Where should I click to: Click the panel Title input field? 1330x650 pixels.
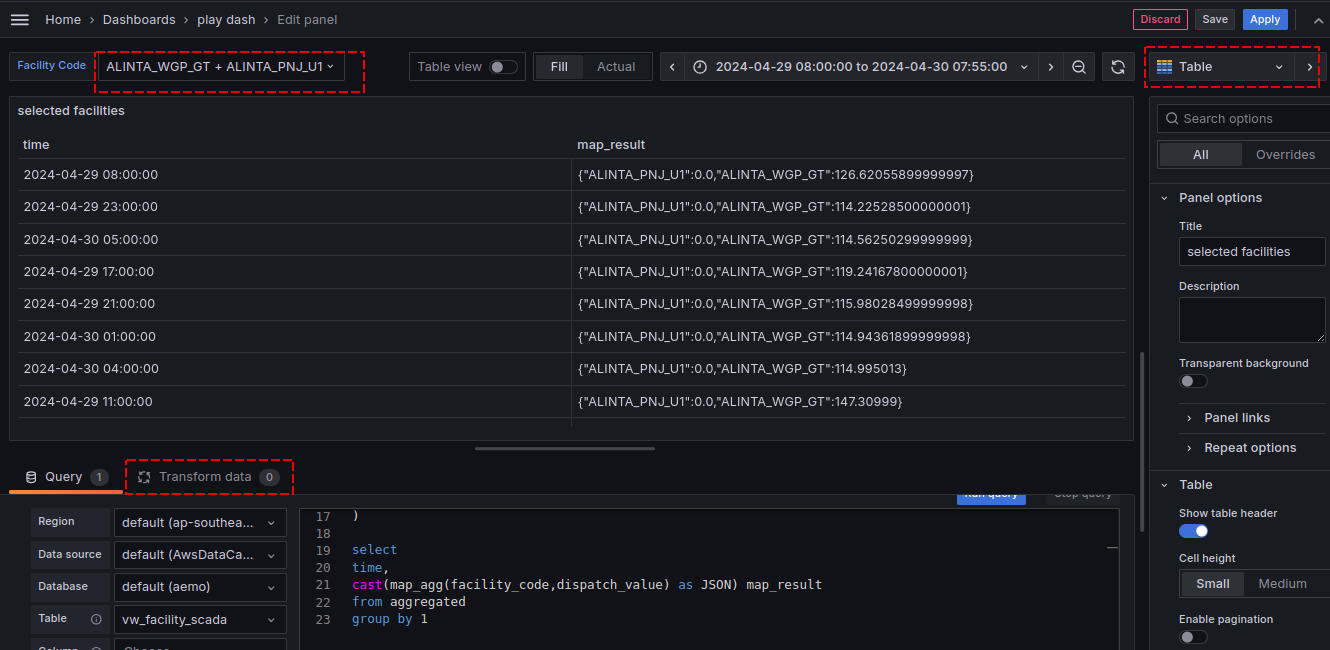[x=1252, y=252]
